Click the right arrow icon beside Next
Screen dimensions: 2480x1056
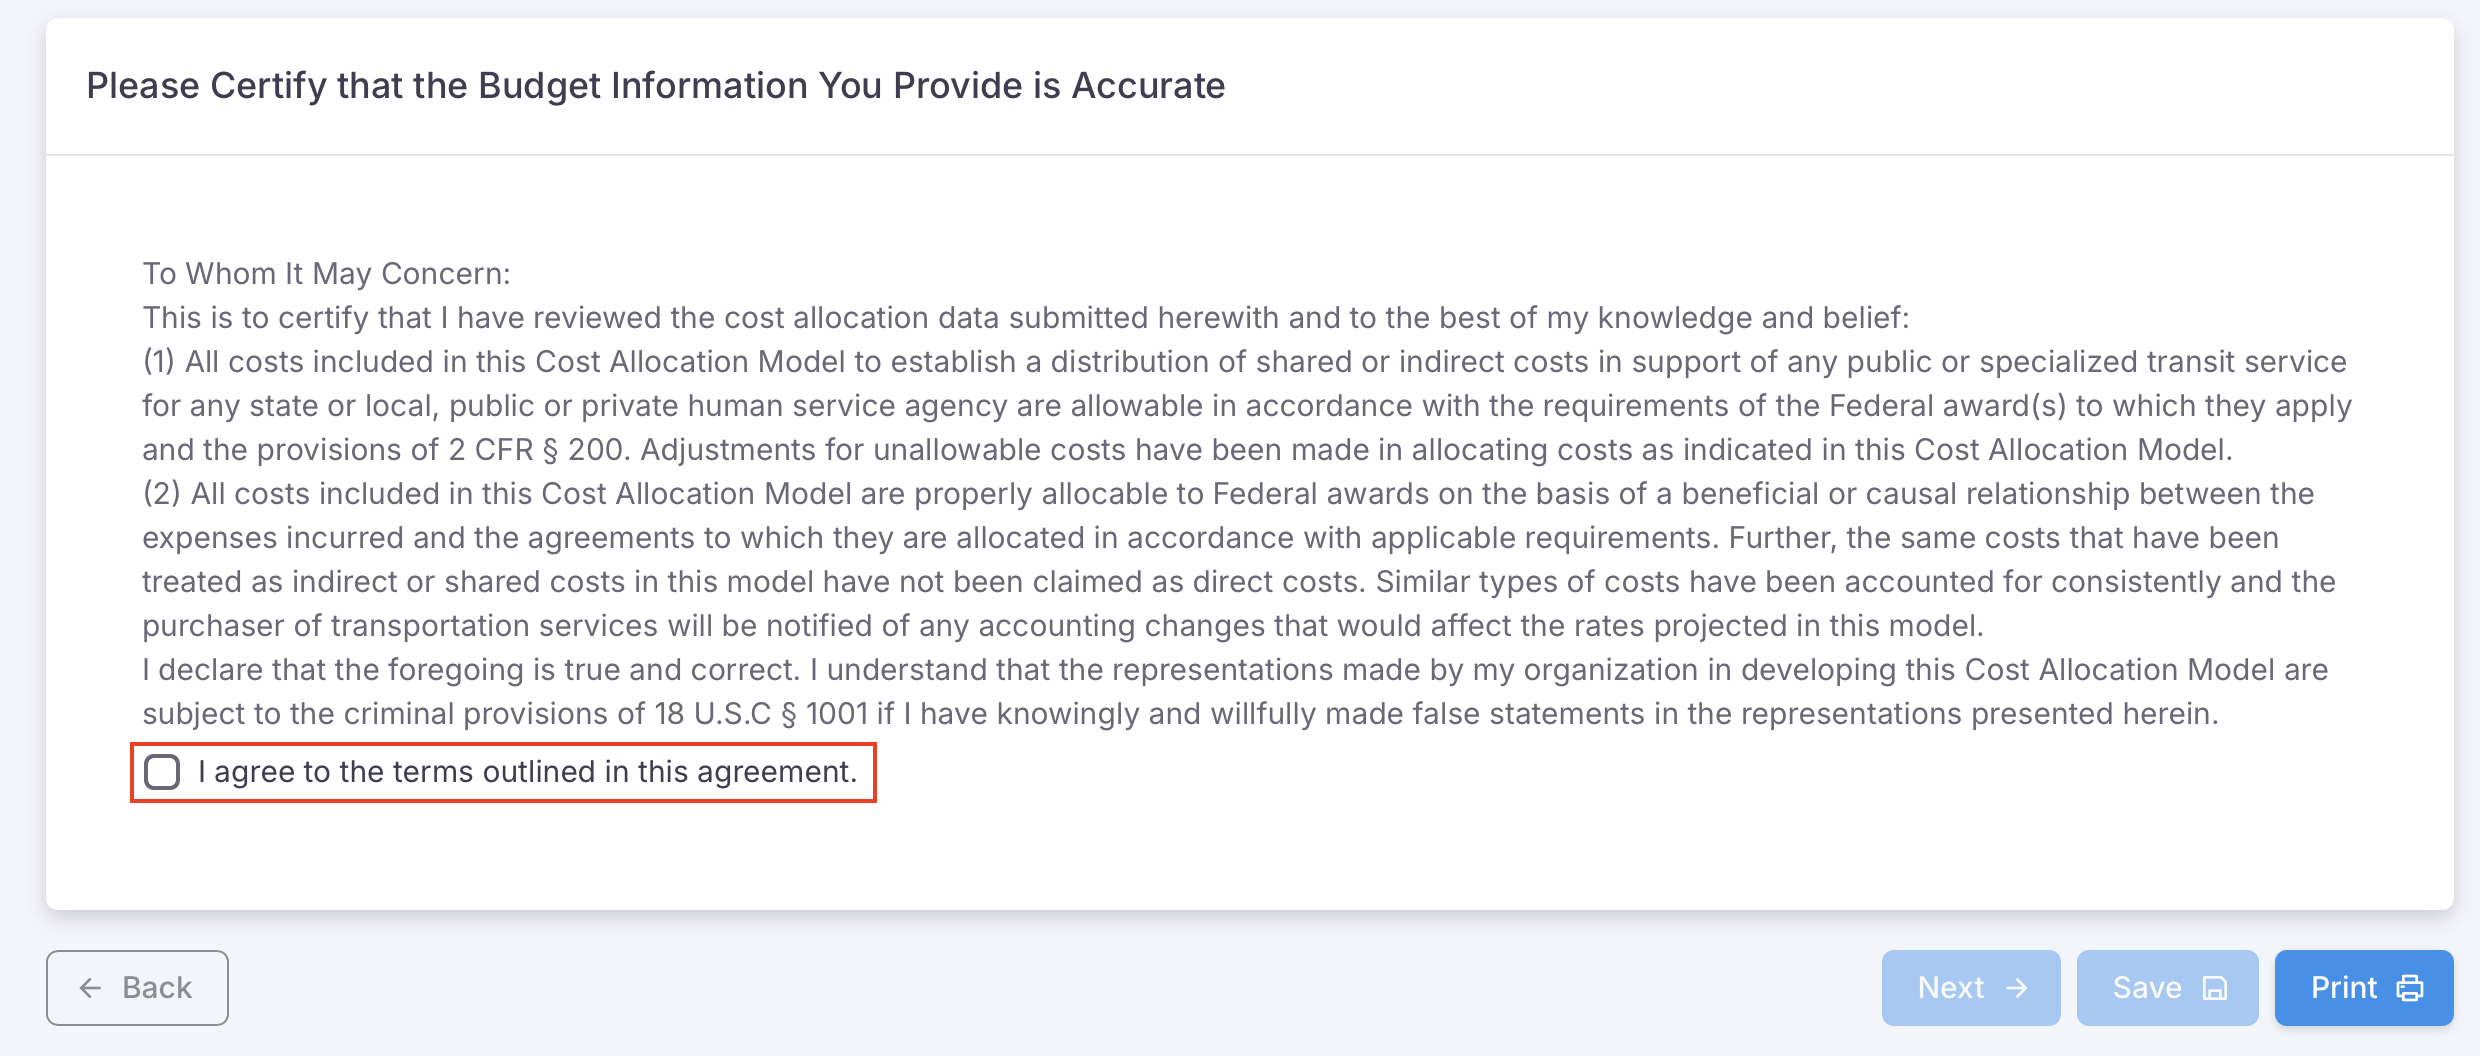[x=2017, y=988]
